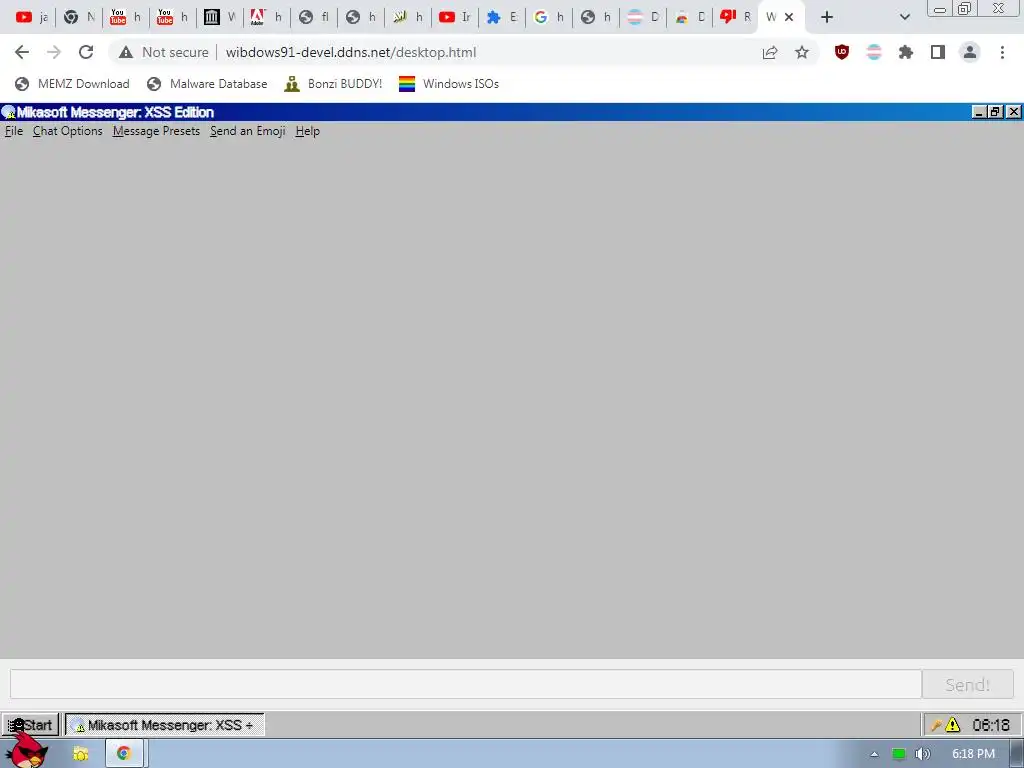Switch to the Chrome-icon tab labeled N
Viewport: 1024px width, 768px height.
[79, 17]
